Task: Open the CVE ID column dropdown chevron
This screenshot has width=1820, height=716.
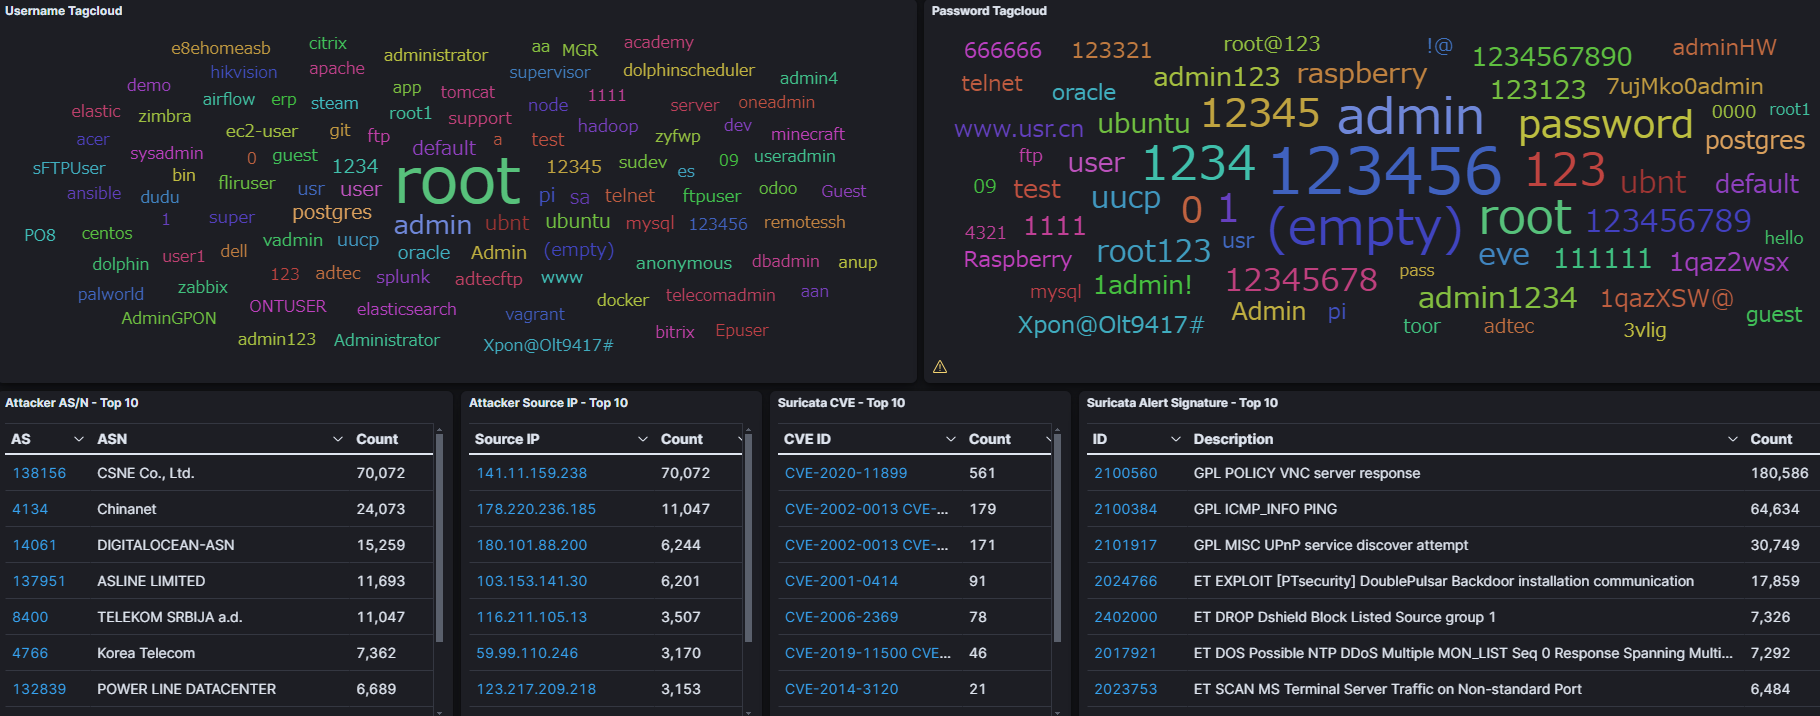Action: coord(951,439)
